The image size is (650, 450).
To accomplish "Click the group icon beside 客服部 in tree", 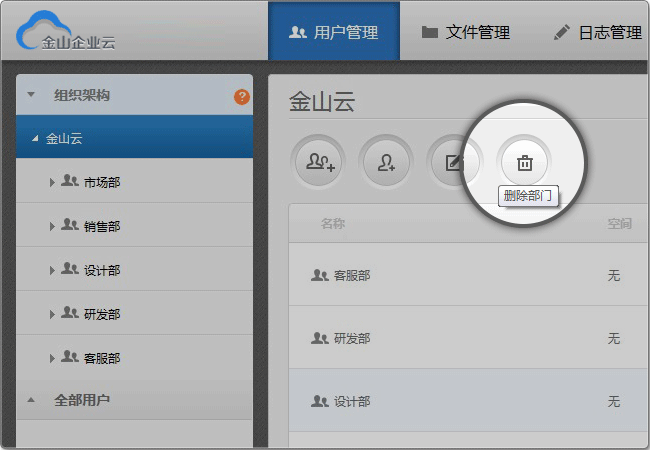I will pyautogui.click(x=70, y=356).
